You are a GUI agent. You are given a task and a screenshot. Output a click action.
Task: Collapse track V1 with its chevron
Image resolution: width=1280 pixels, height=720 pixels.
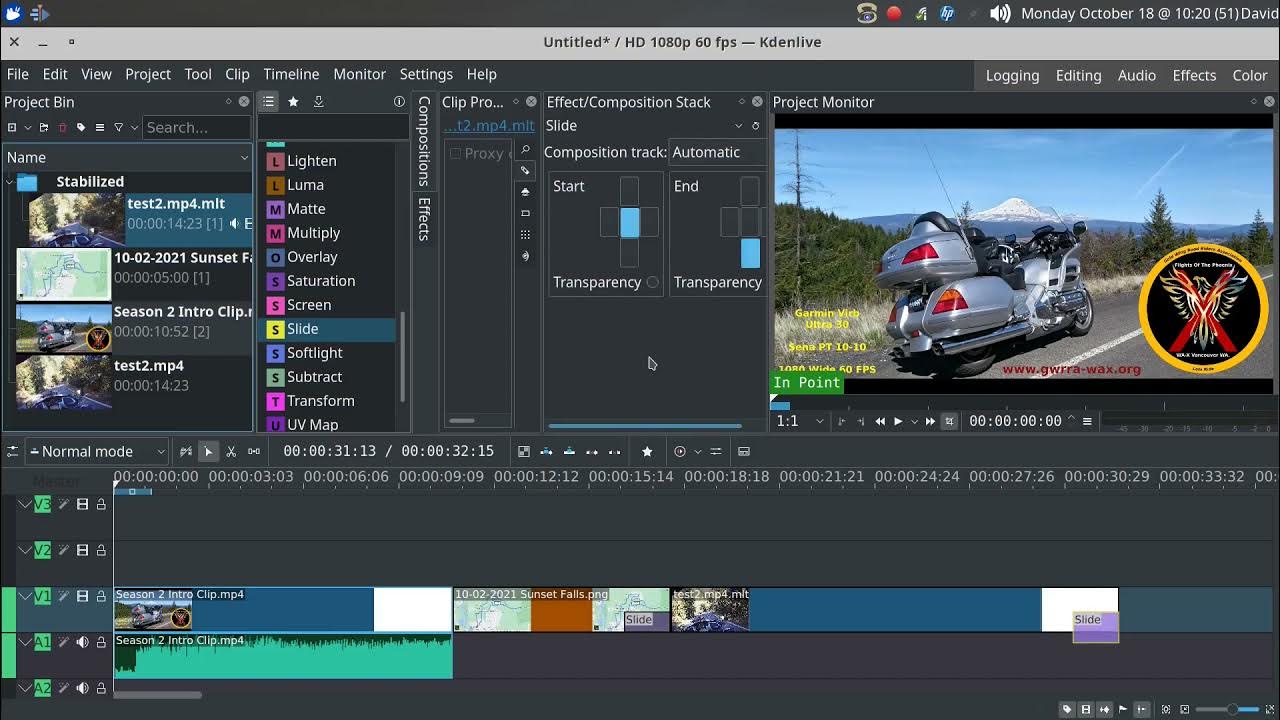click(25, 597)
